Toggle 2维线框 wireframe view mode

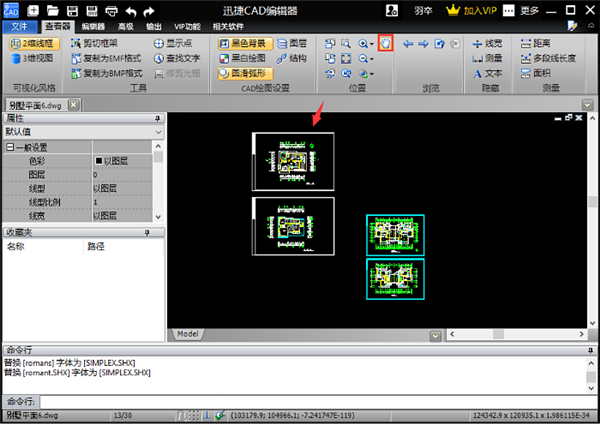(x=34, y=44)
